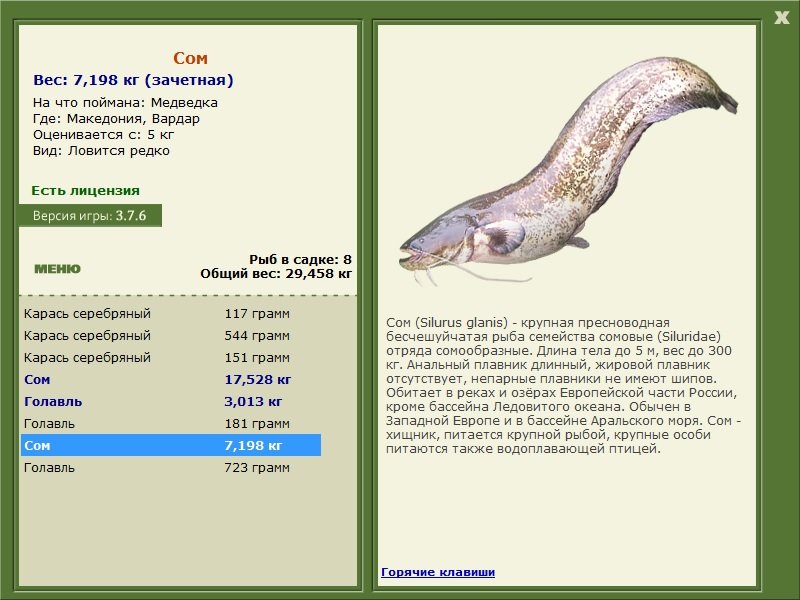This screenshot has height=600, width=800.
Task: Select the Голавль 3,013 кг entry
Action: 171,402
